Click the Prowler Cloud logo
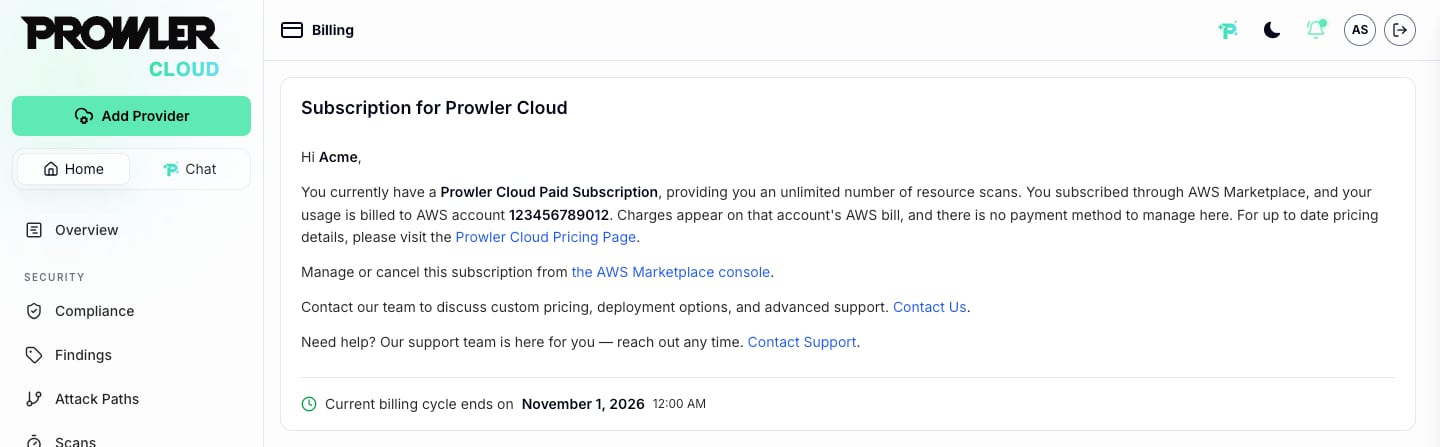The width and height of the screenshot is (1440, 447). 120,47
